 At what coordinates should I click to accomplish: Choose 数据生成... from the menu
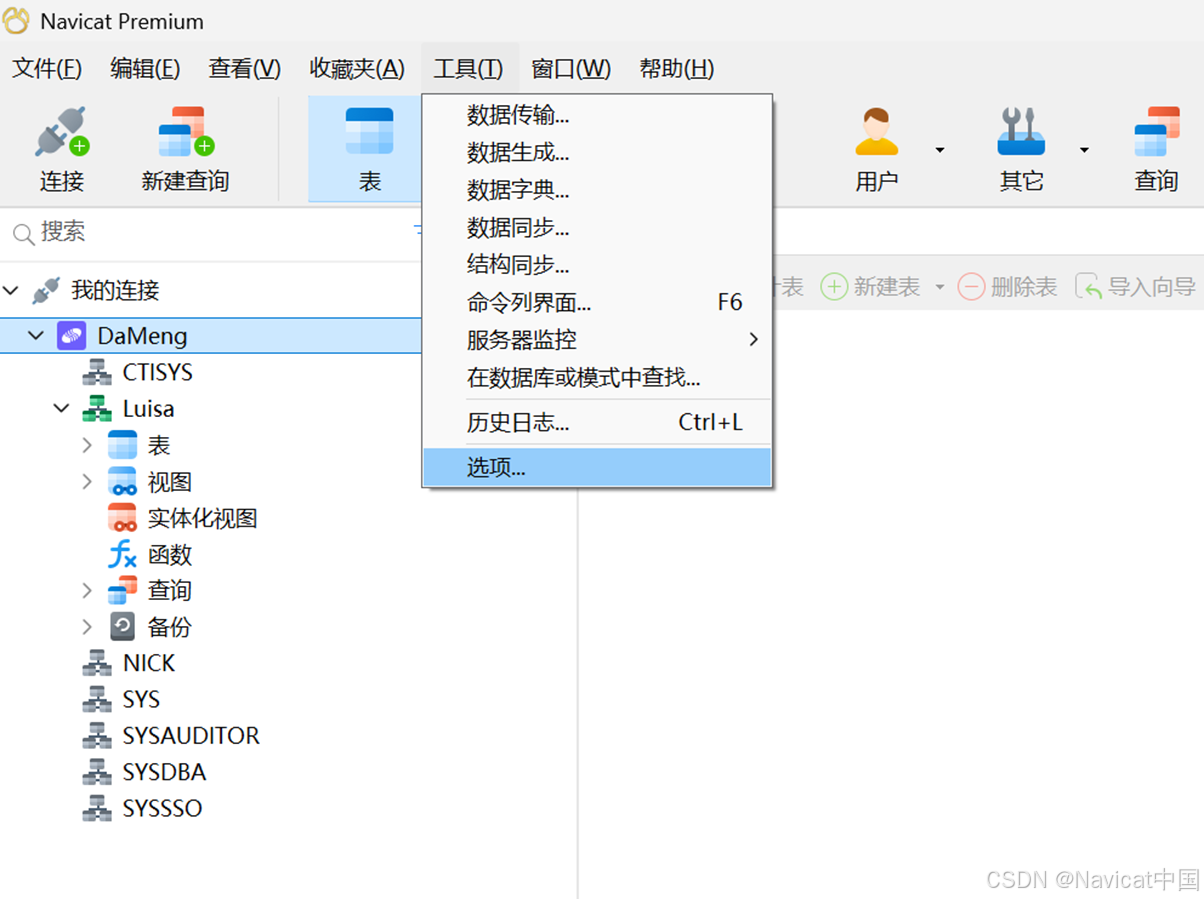(597, 153)
